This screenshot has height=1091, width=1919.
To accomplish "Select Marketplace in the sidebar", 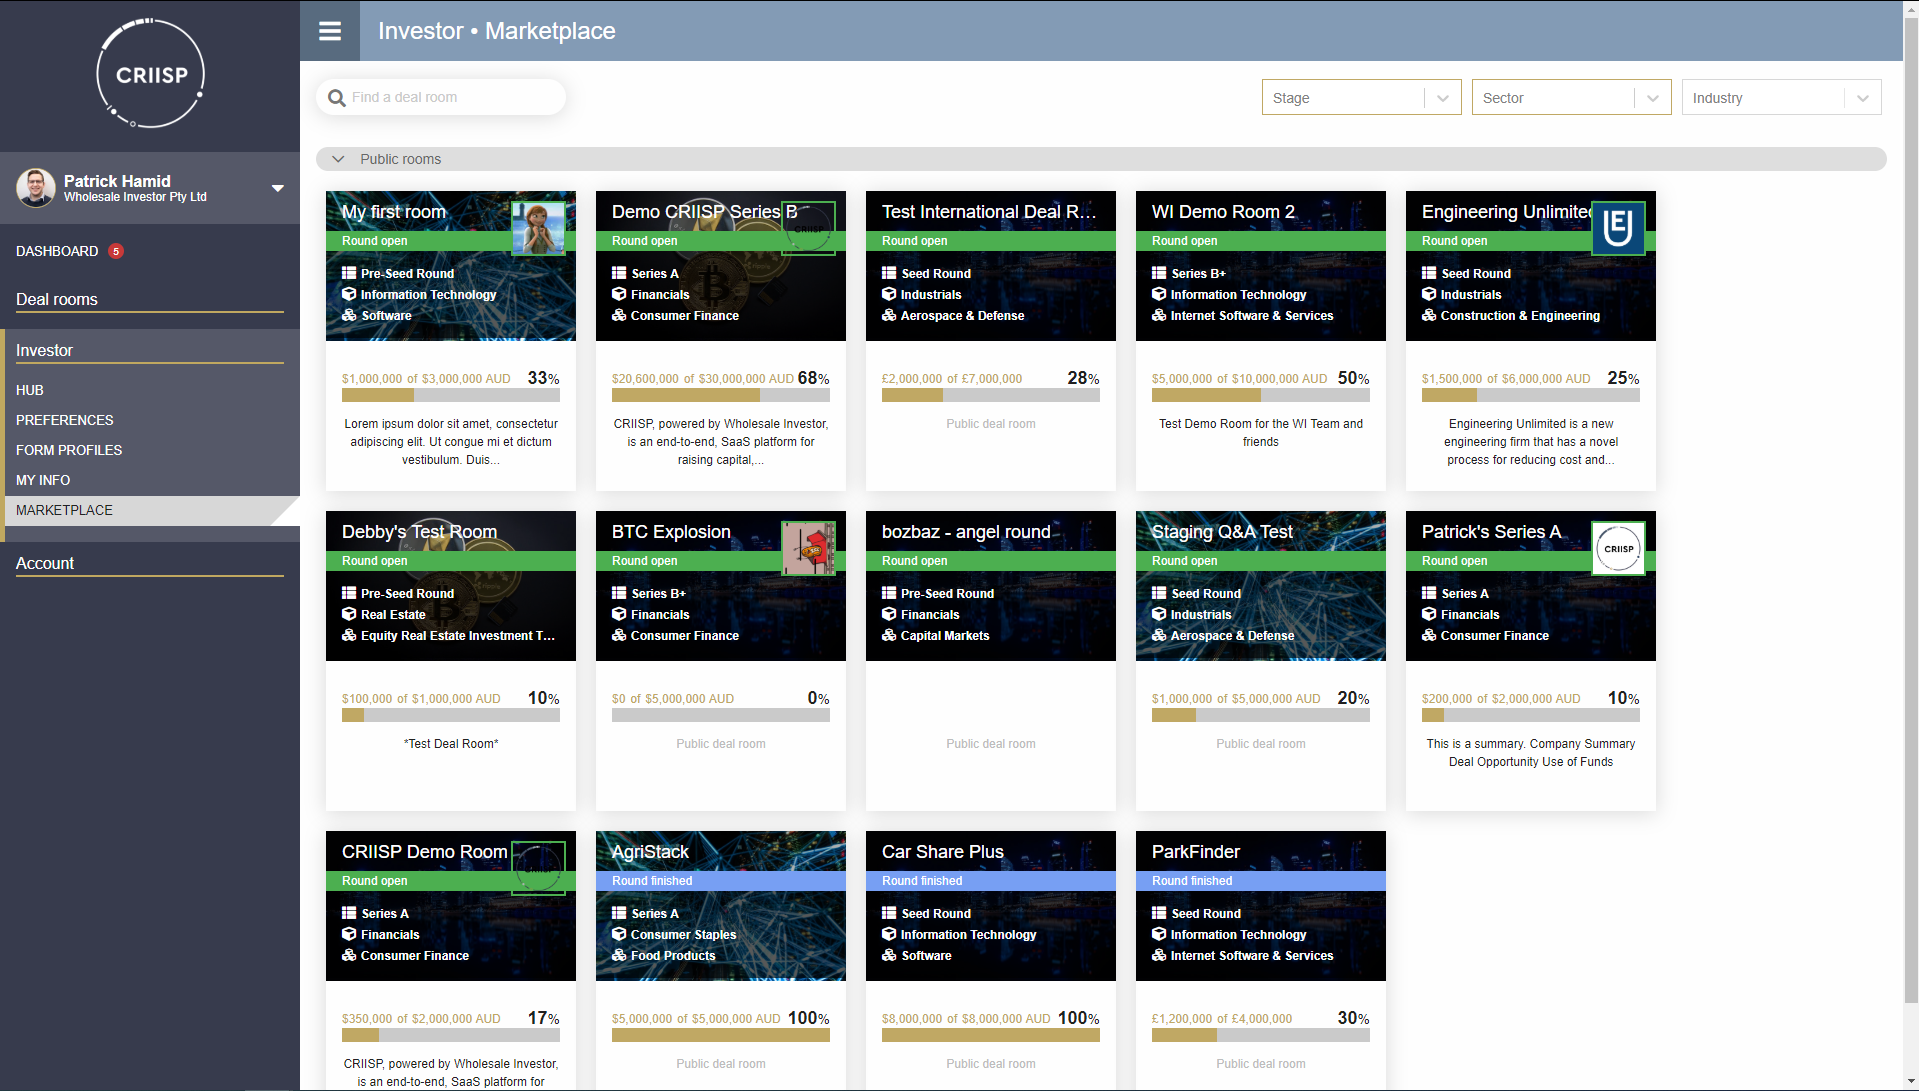I will point(150,510).
